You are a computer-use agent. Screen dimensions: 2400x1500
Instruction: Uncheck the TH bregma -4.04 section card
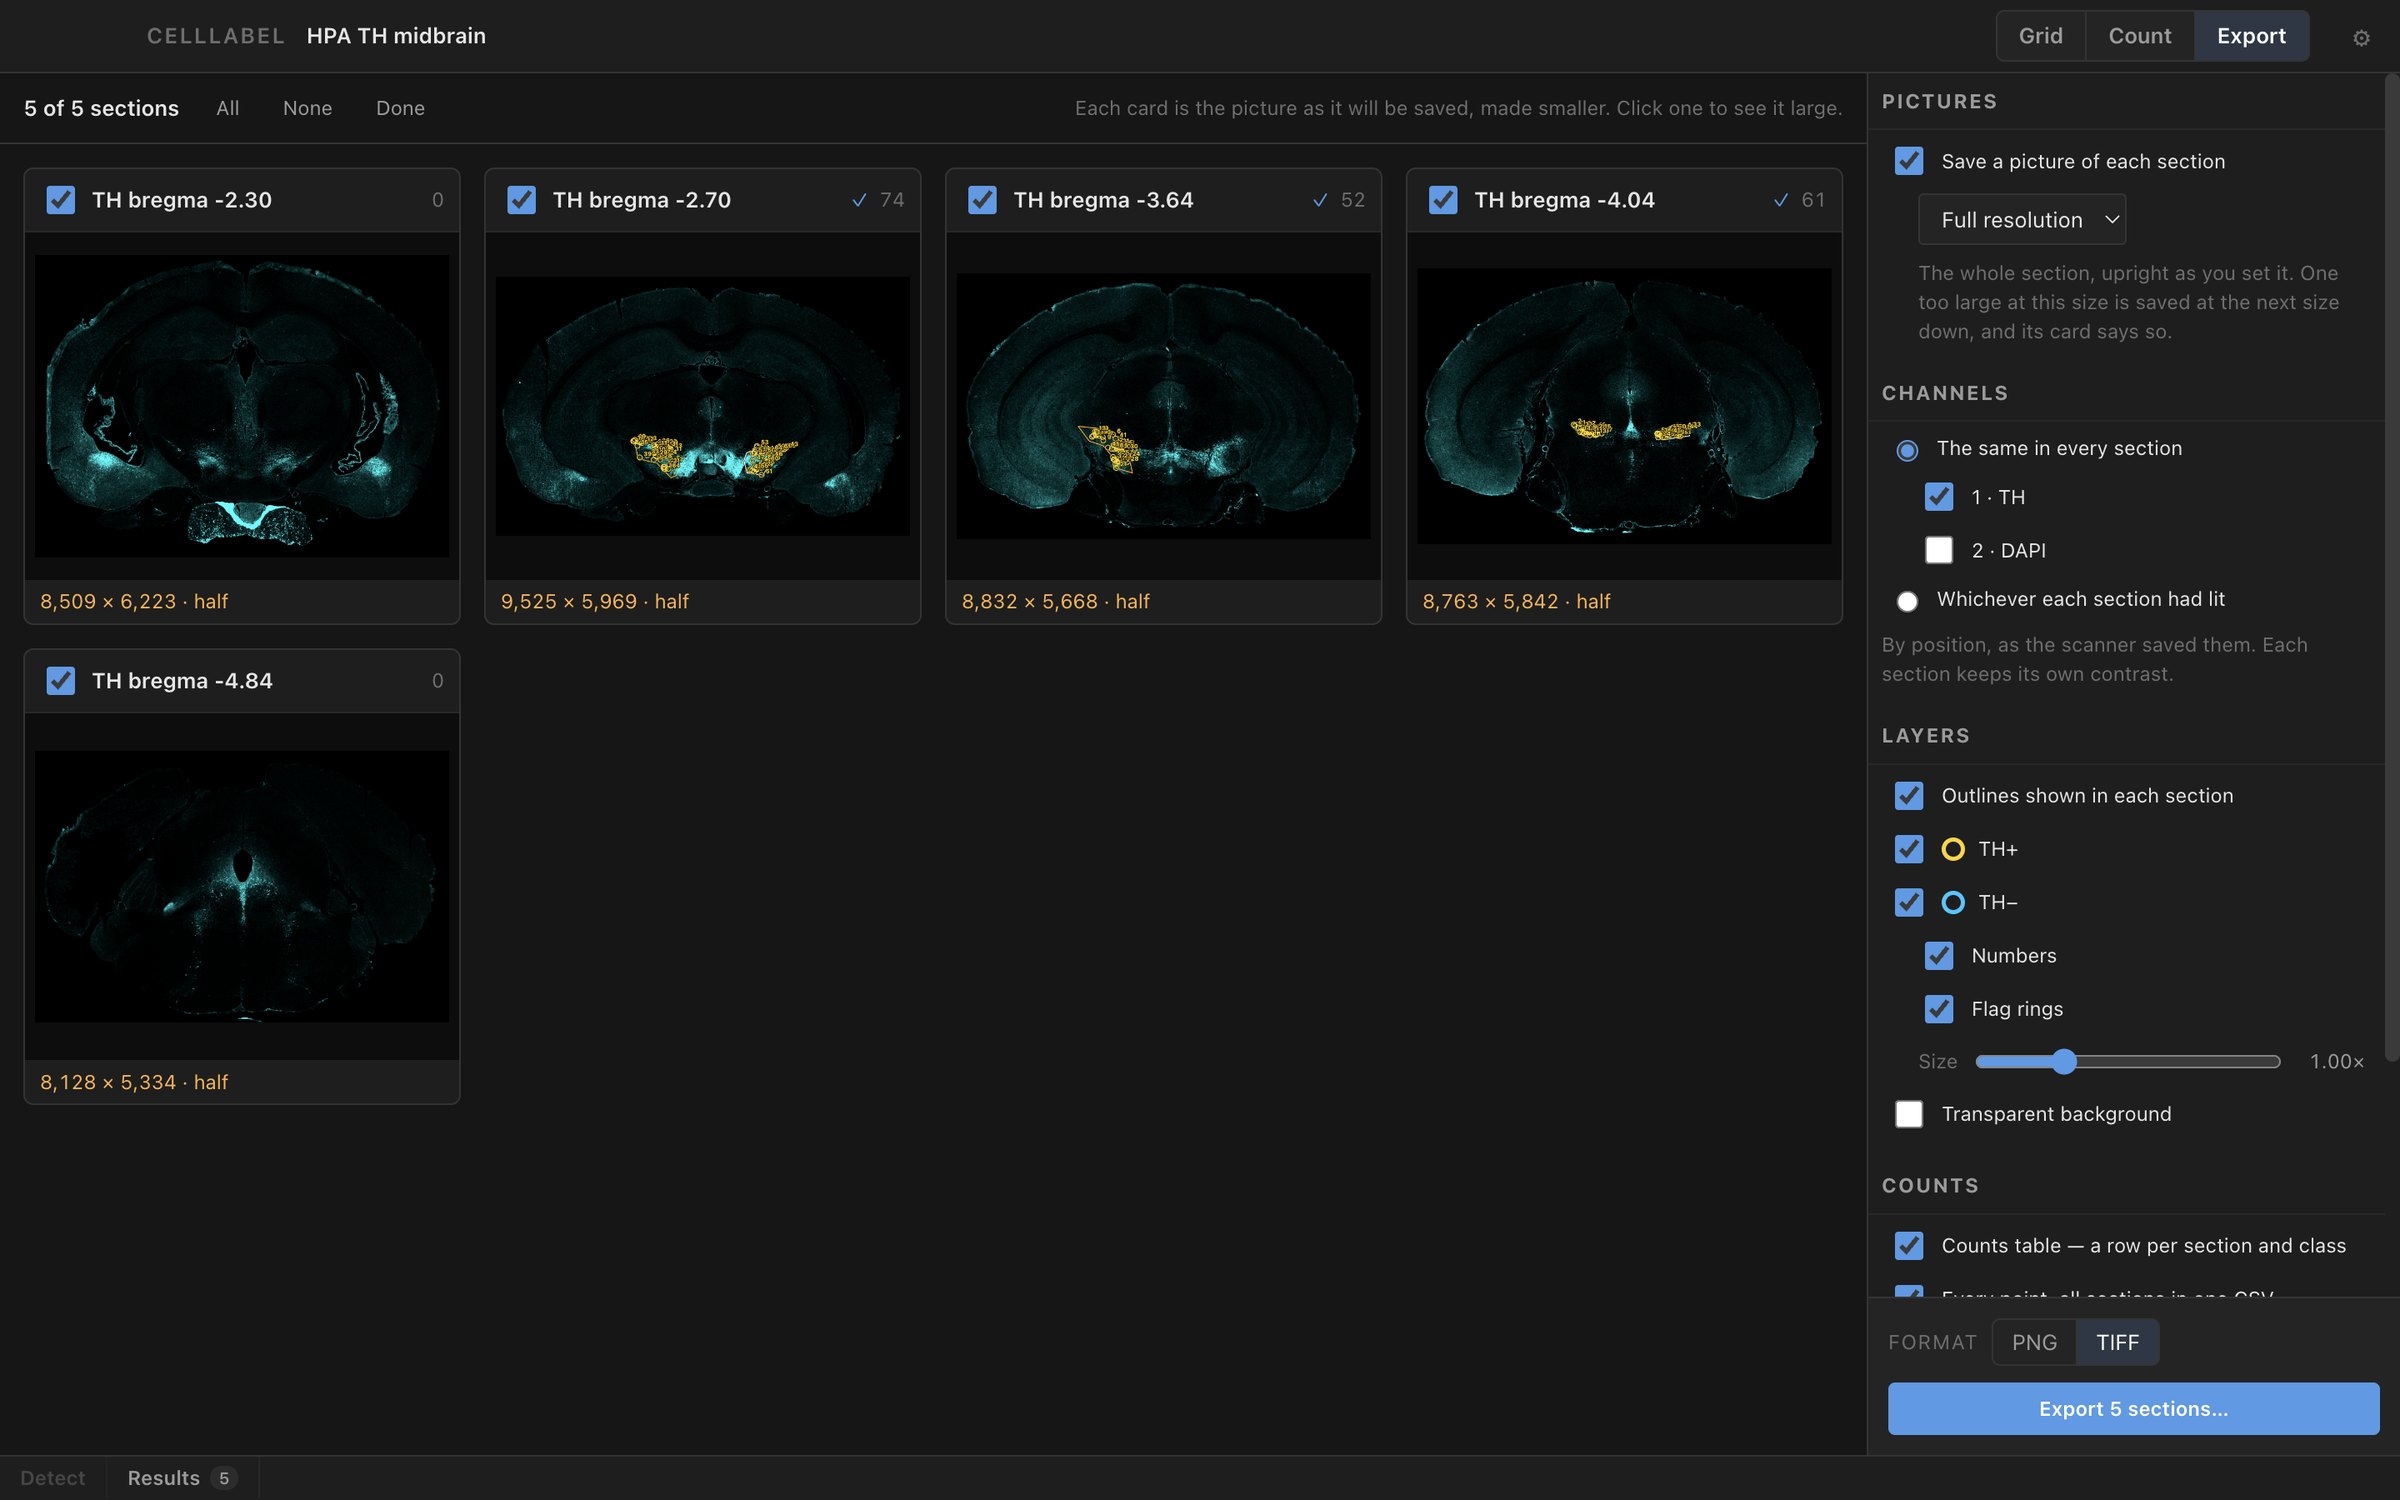coord(1443,200)
